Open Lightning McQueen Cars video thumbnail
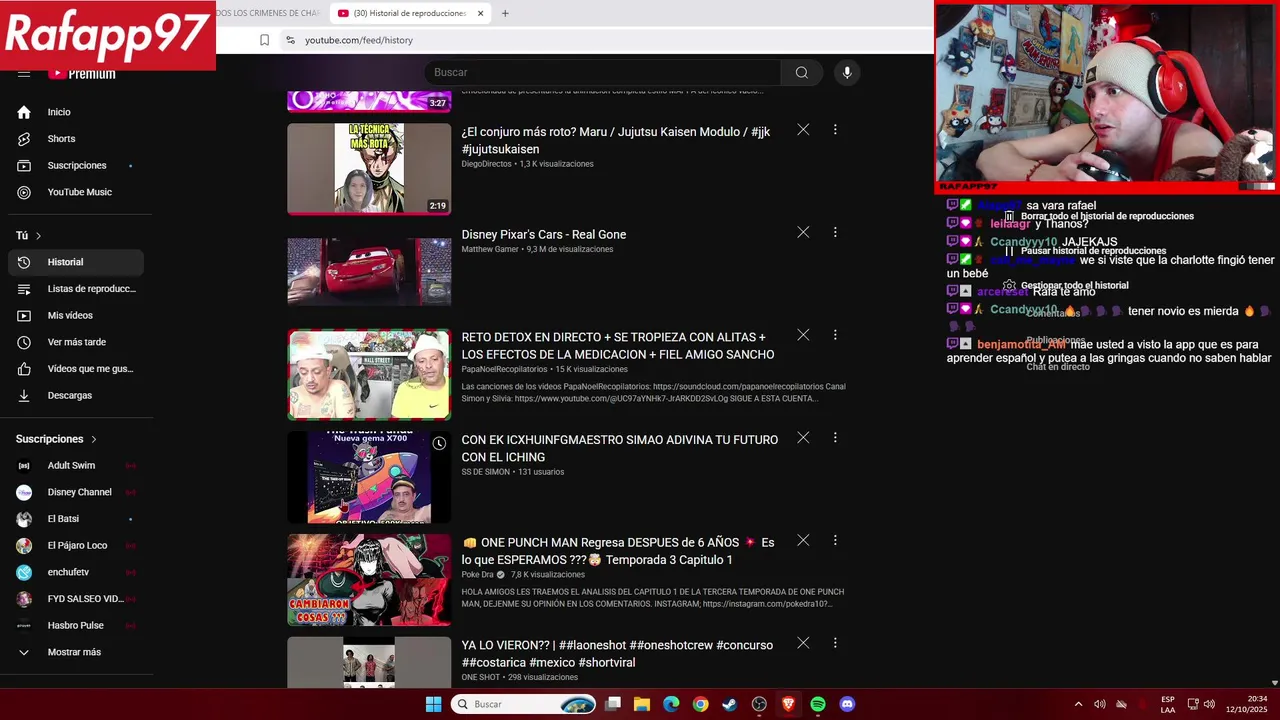 369,271
